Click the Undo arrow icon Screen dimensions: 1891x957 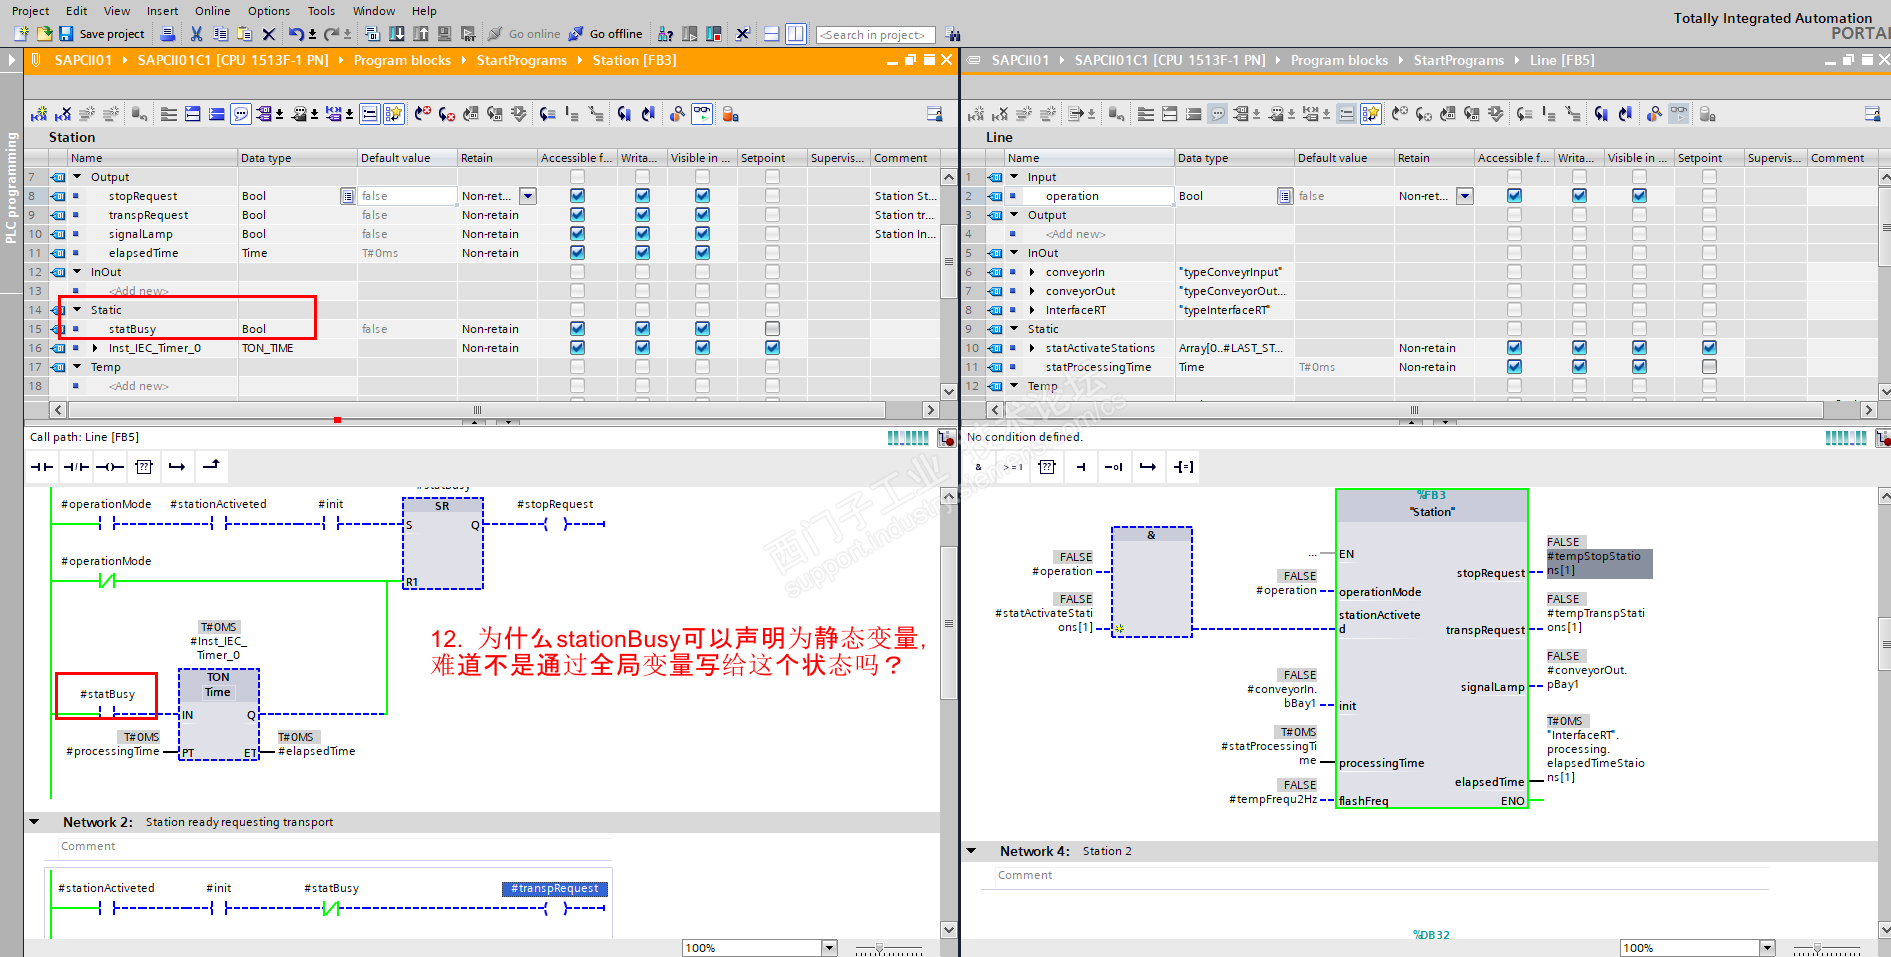[x=296, y=34]
